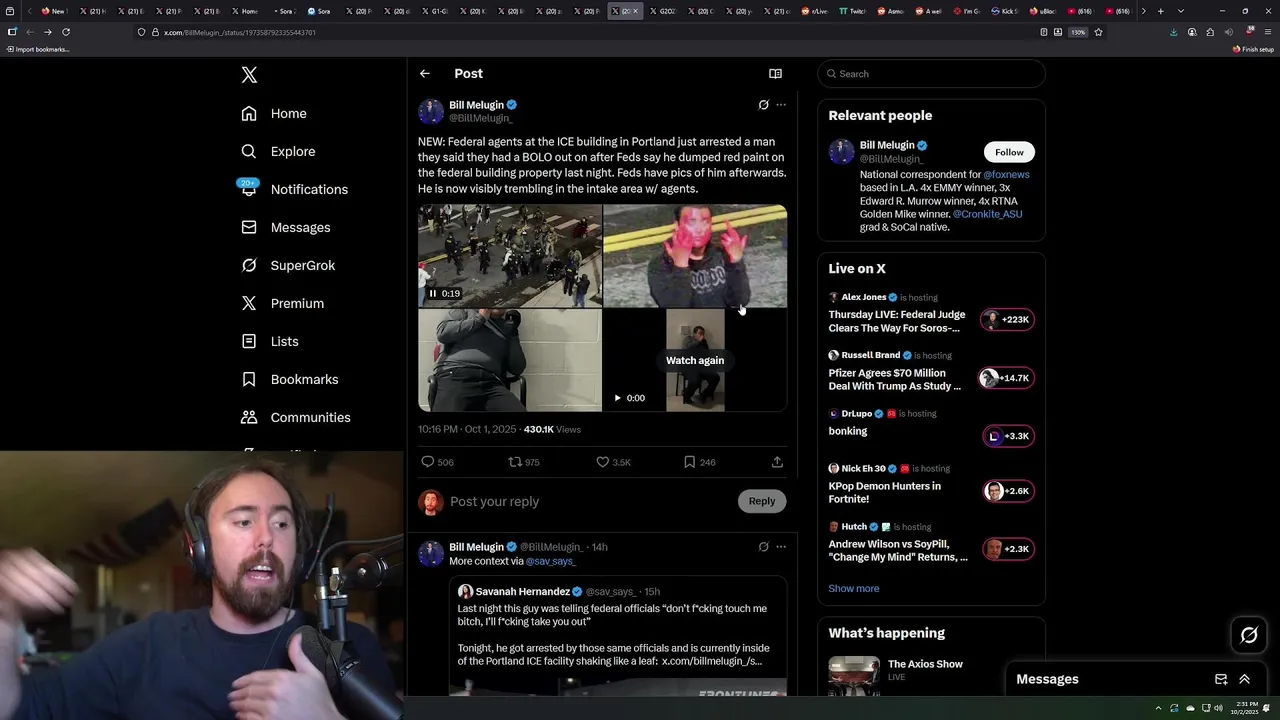Click Import bookmarks in bookmarks bar
The width and height of the screenshot is (1280, 720).
point(38,49)
